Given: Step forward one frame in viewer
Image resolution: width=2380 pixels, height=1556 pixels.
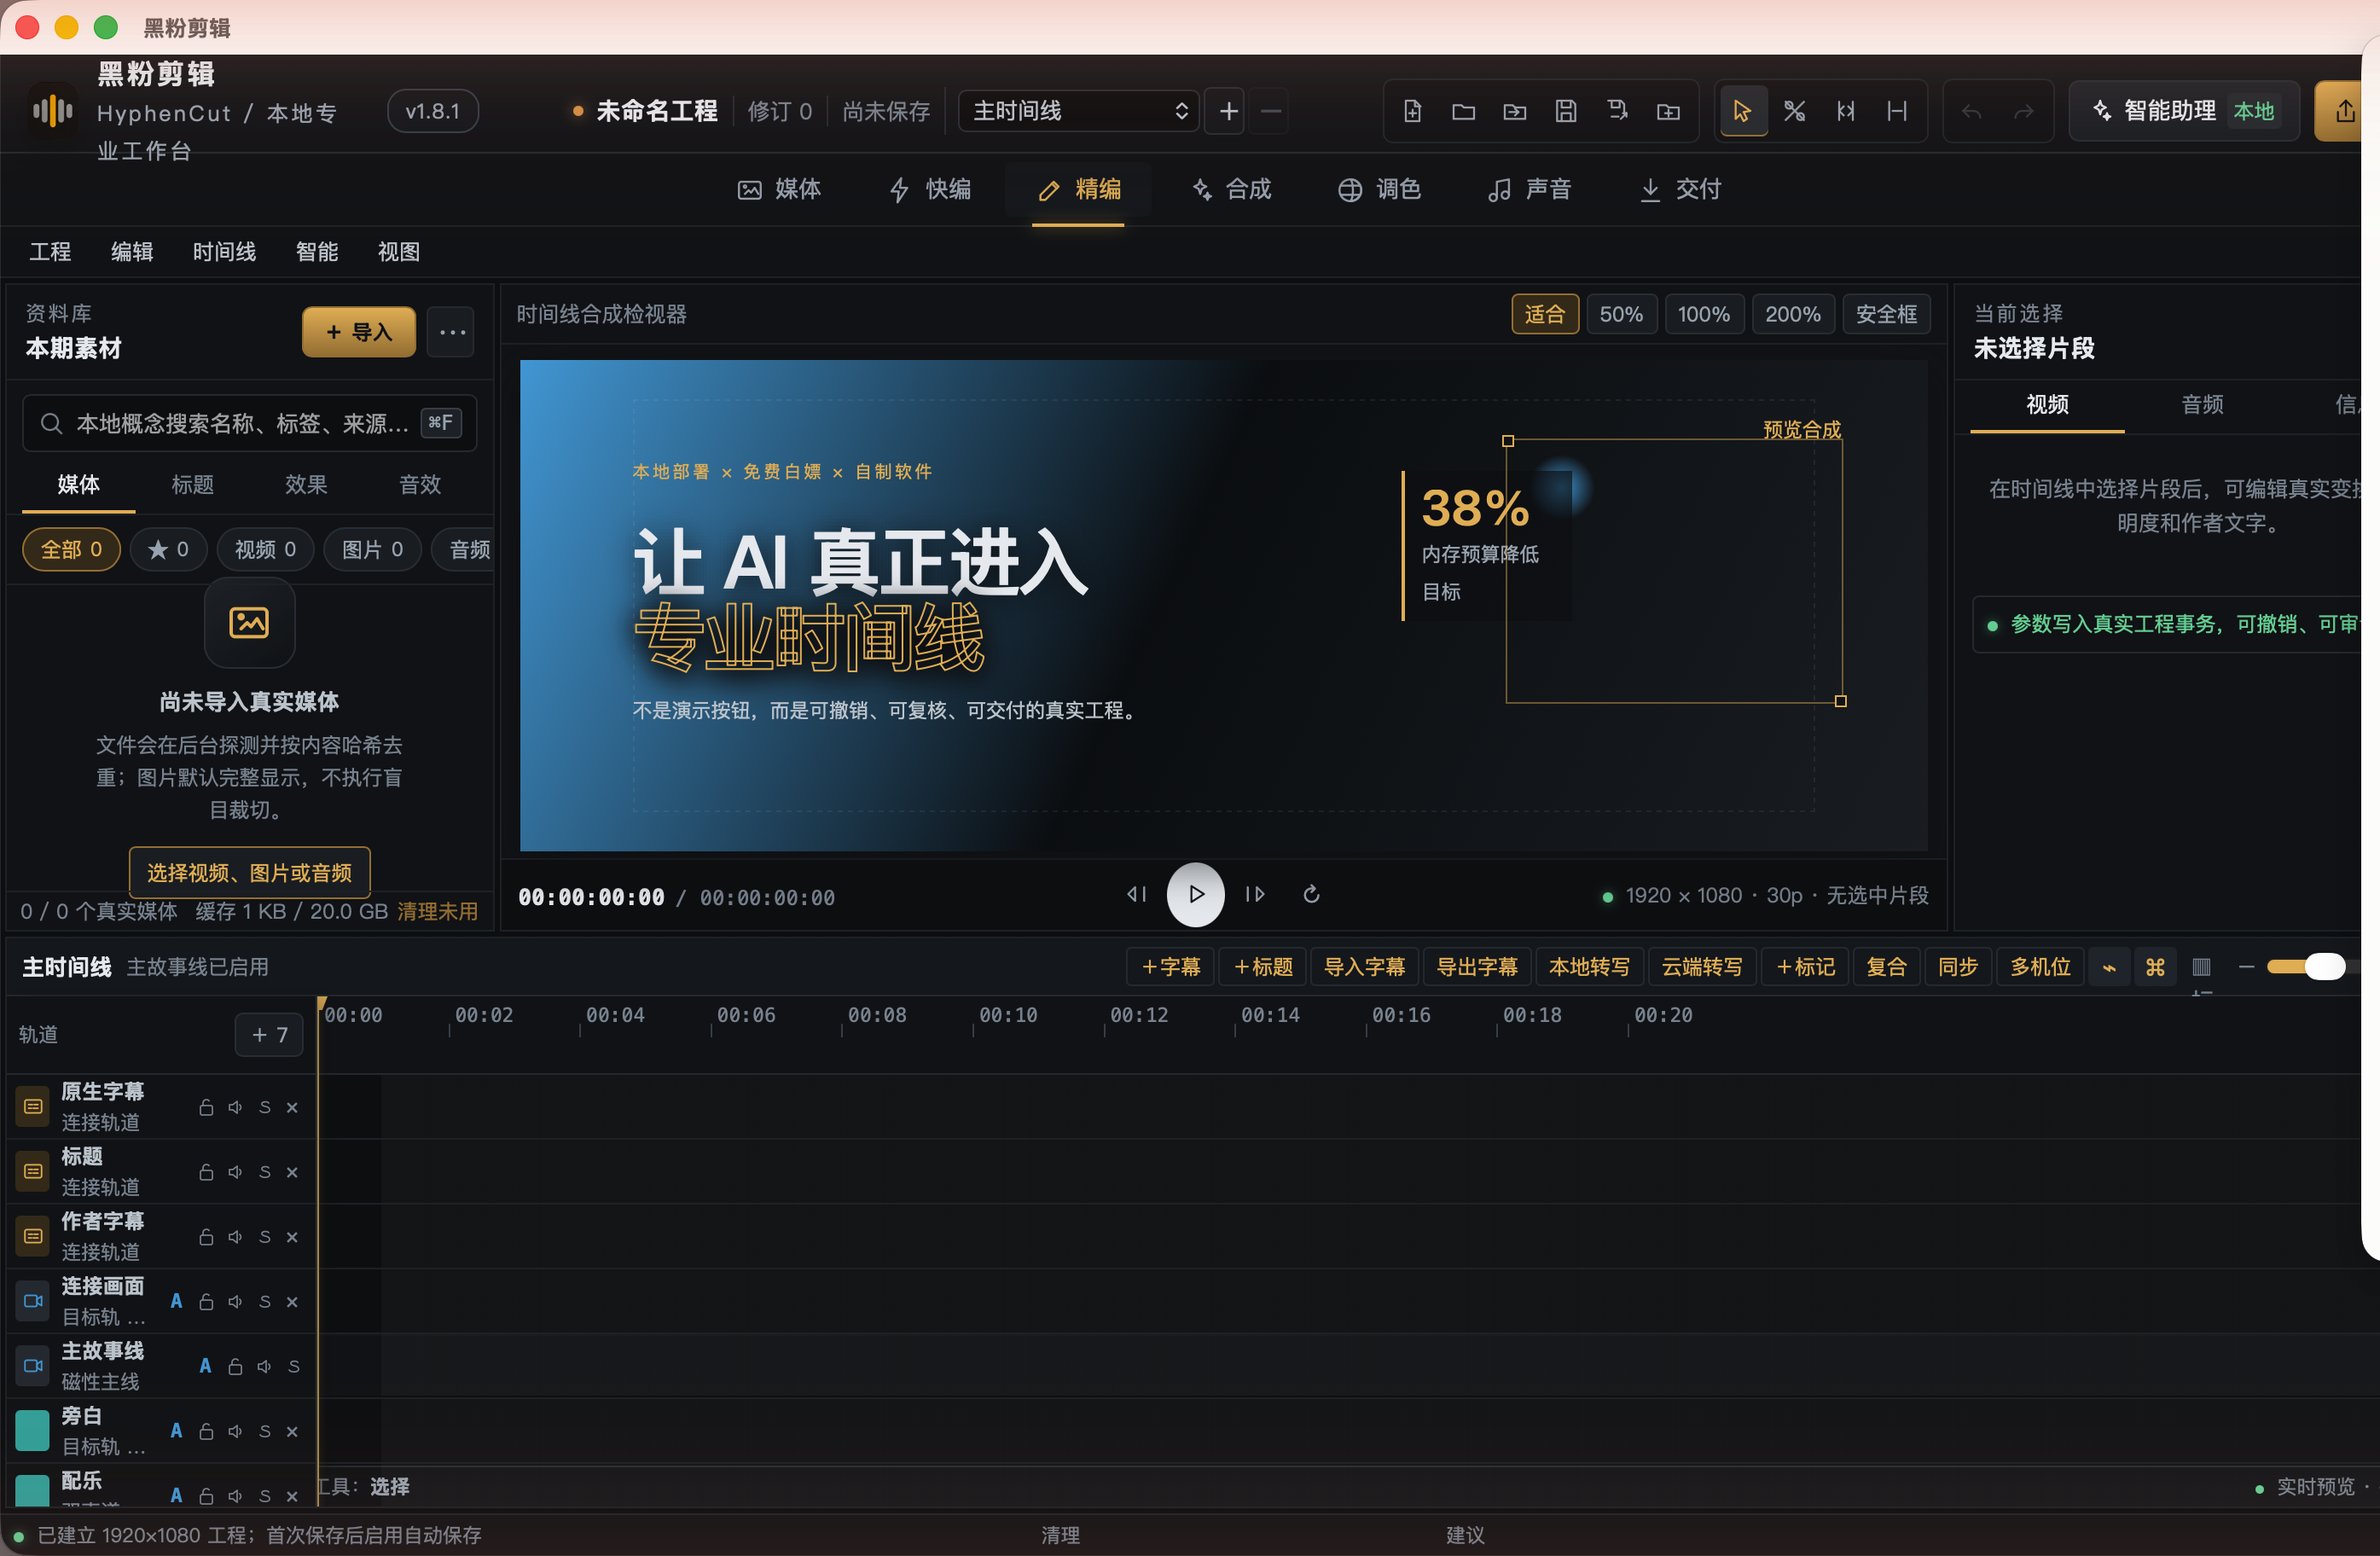Looking at the screenshot, I should point(1255,894).
